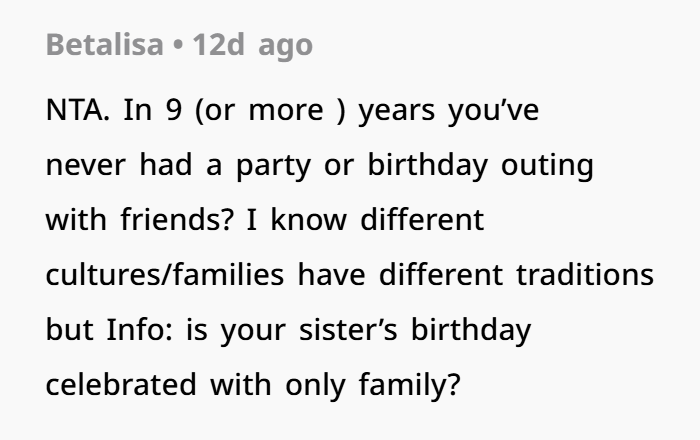Click the word "but" before Info
Viewport: 700px width, 440px height.
click(x=70, y=331)
